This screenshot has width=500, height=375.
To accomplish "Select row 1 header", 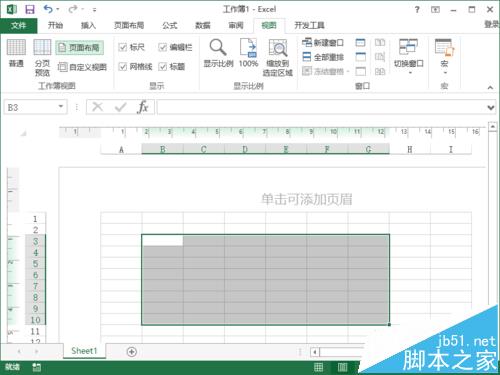I will coord(35,219).
